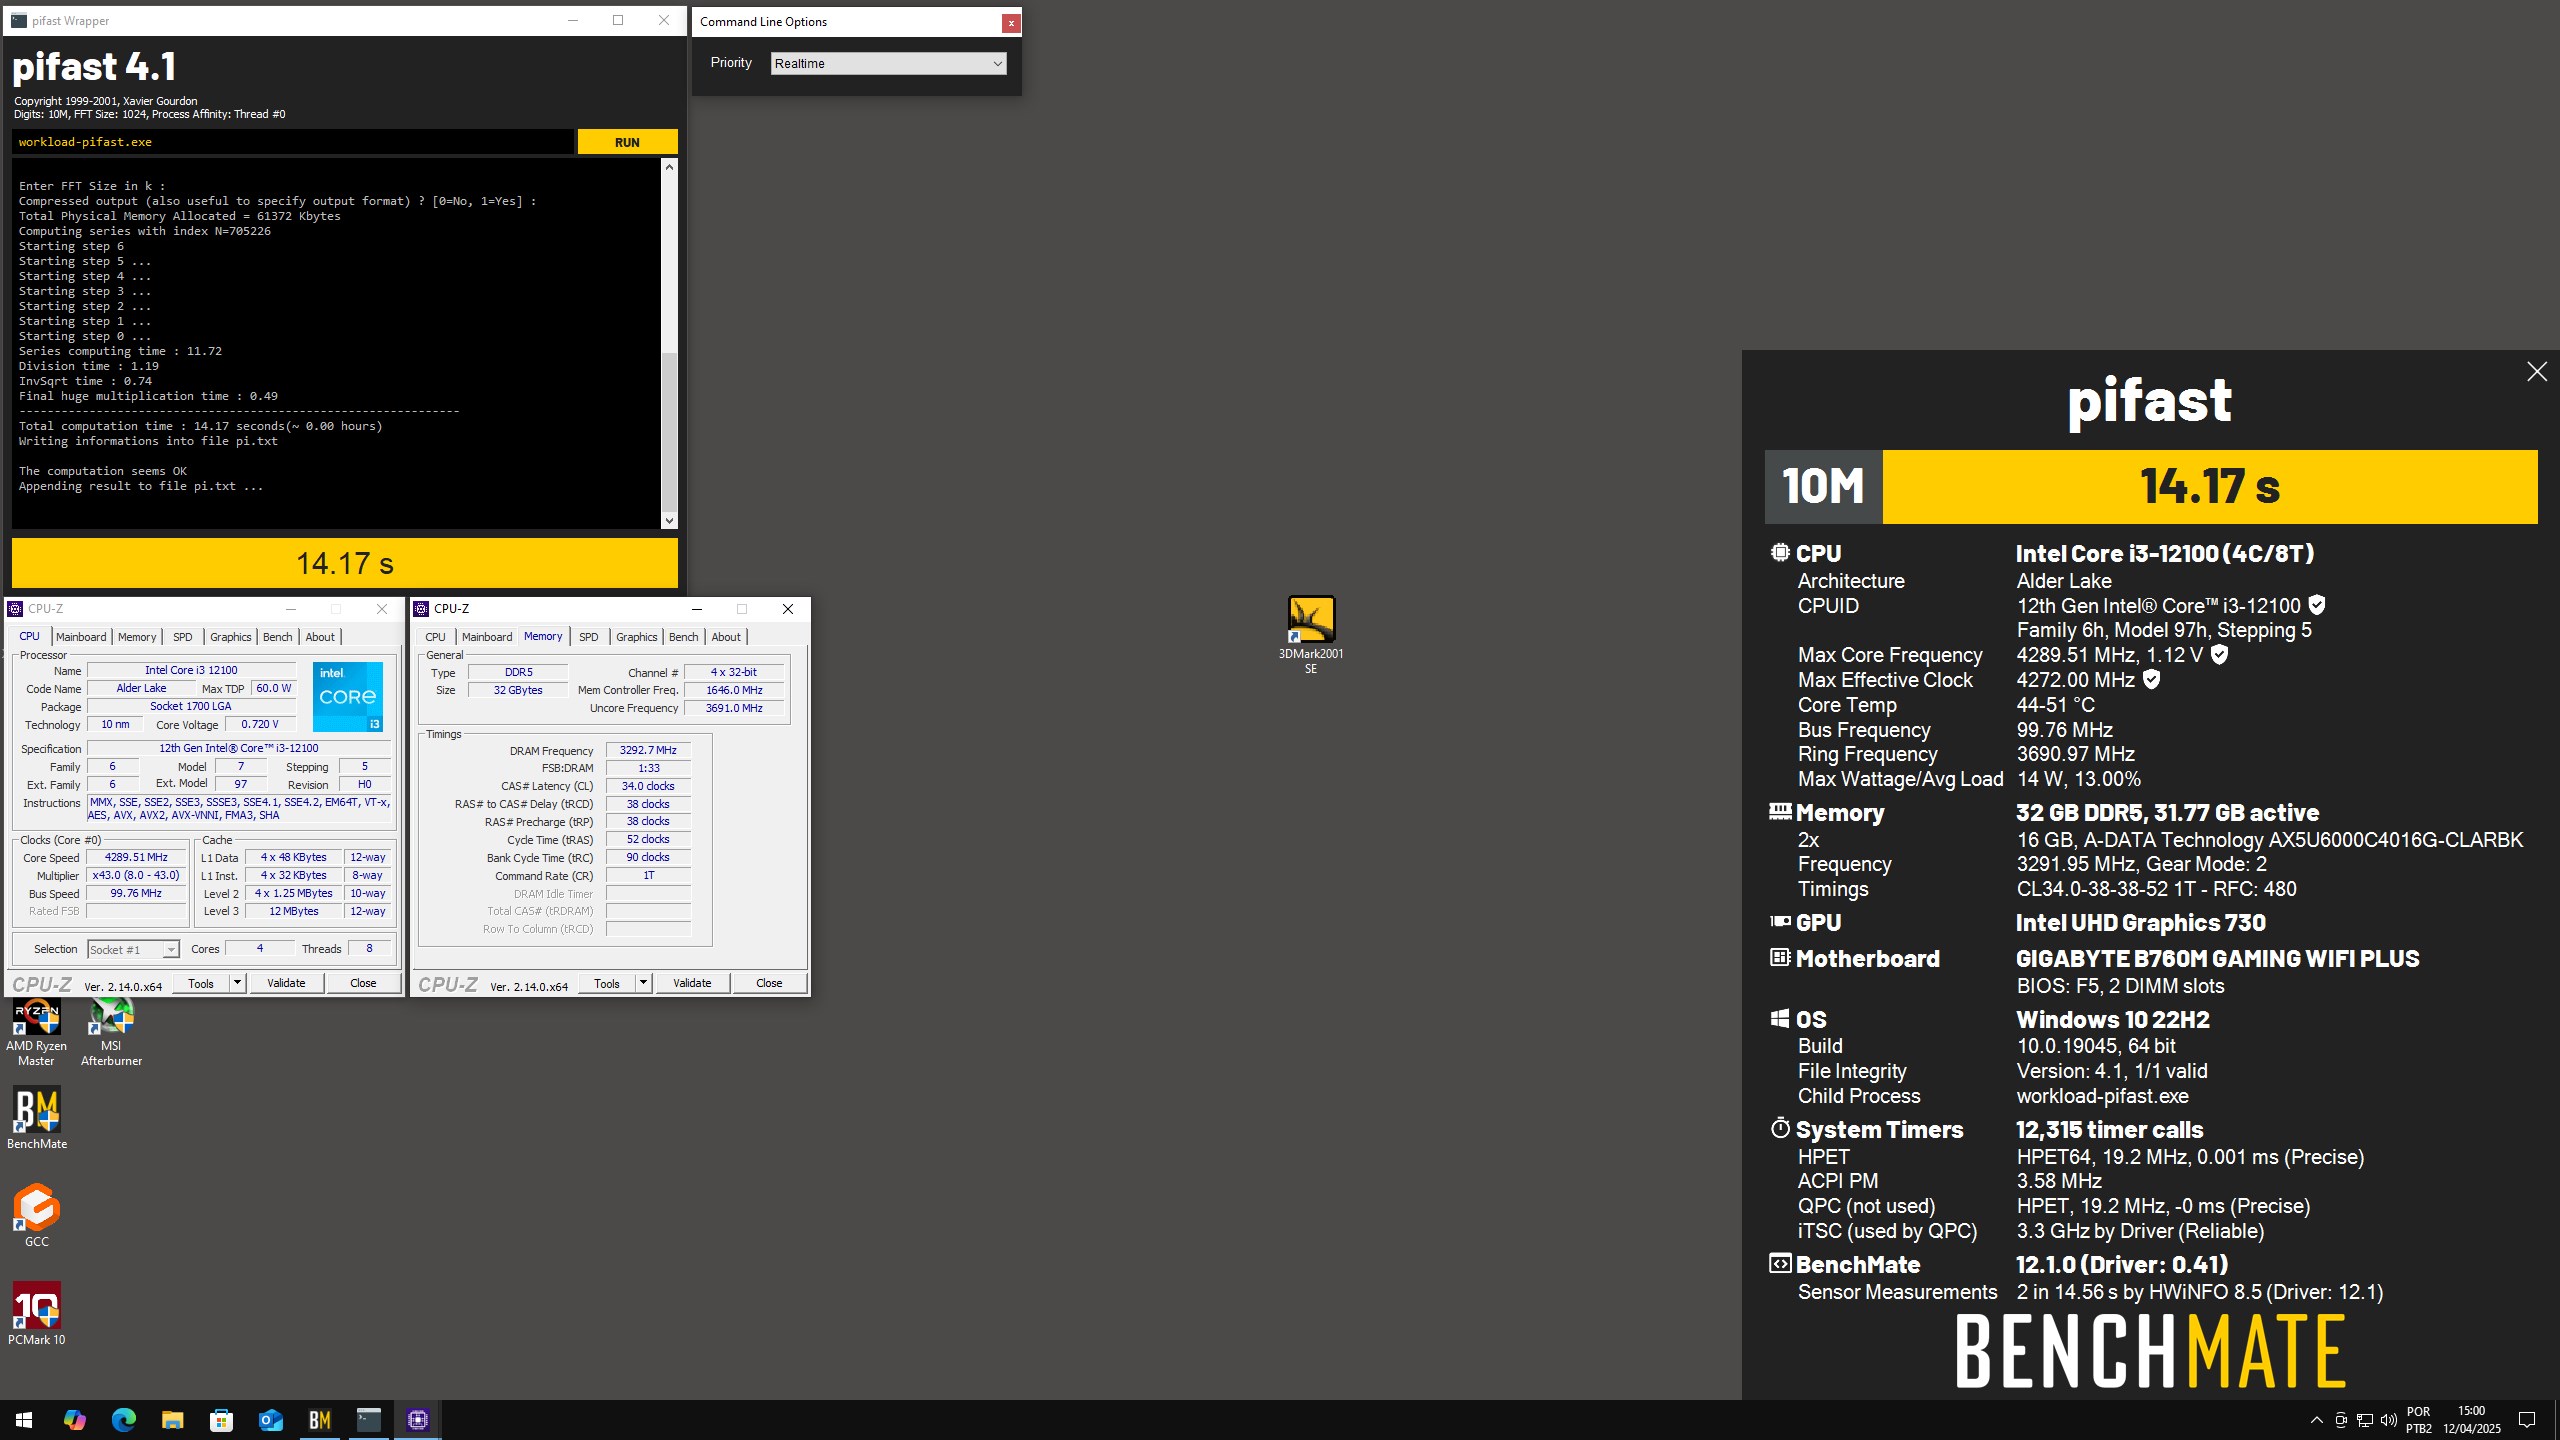Click DRAM Frequency 3292.7 MHz value
This screenshot has width=2560, height=1440.
tap(648, 750)
